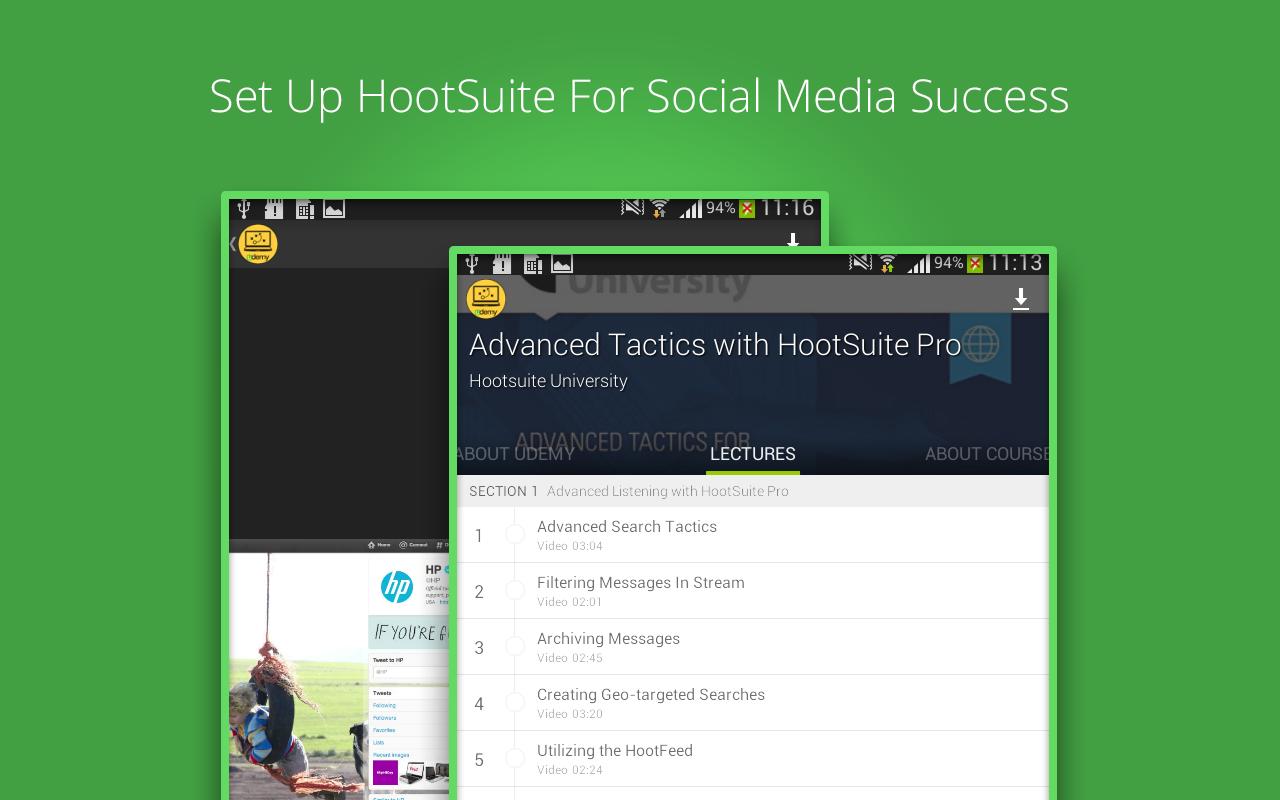The image size is (1280, 800).
Task: Tap the globe ribbon icon on course banner
Action: (981, 343)
